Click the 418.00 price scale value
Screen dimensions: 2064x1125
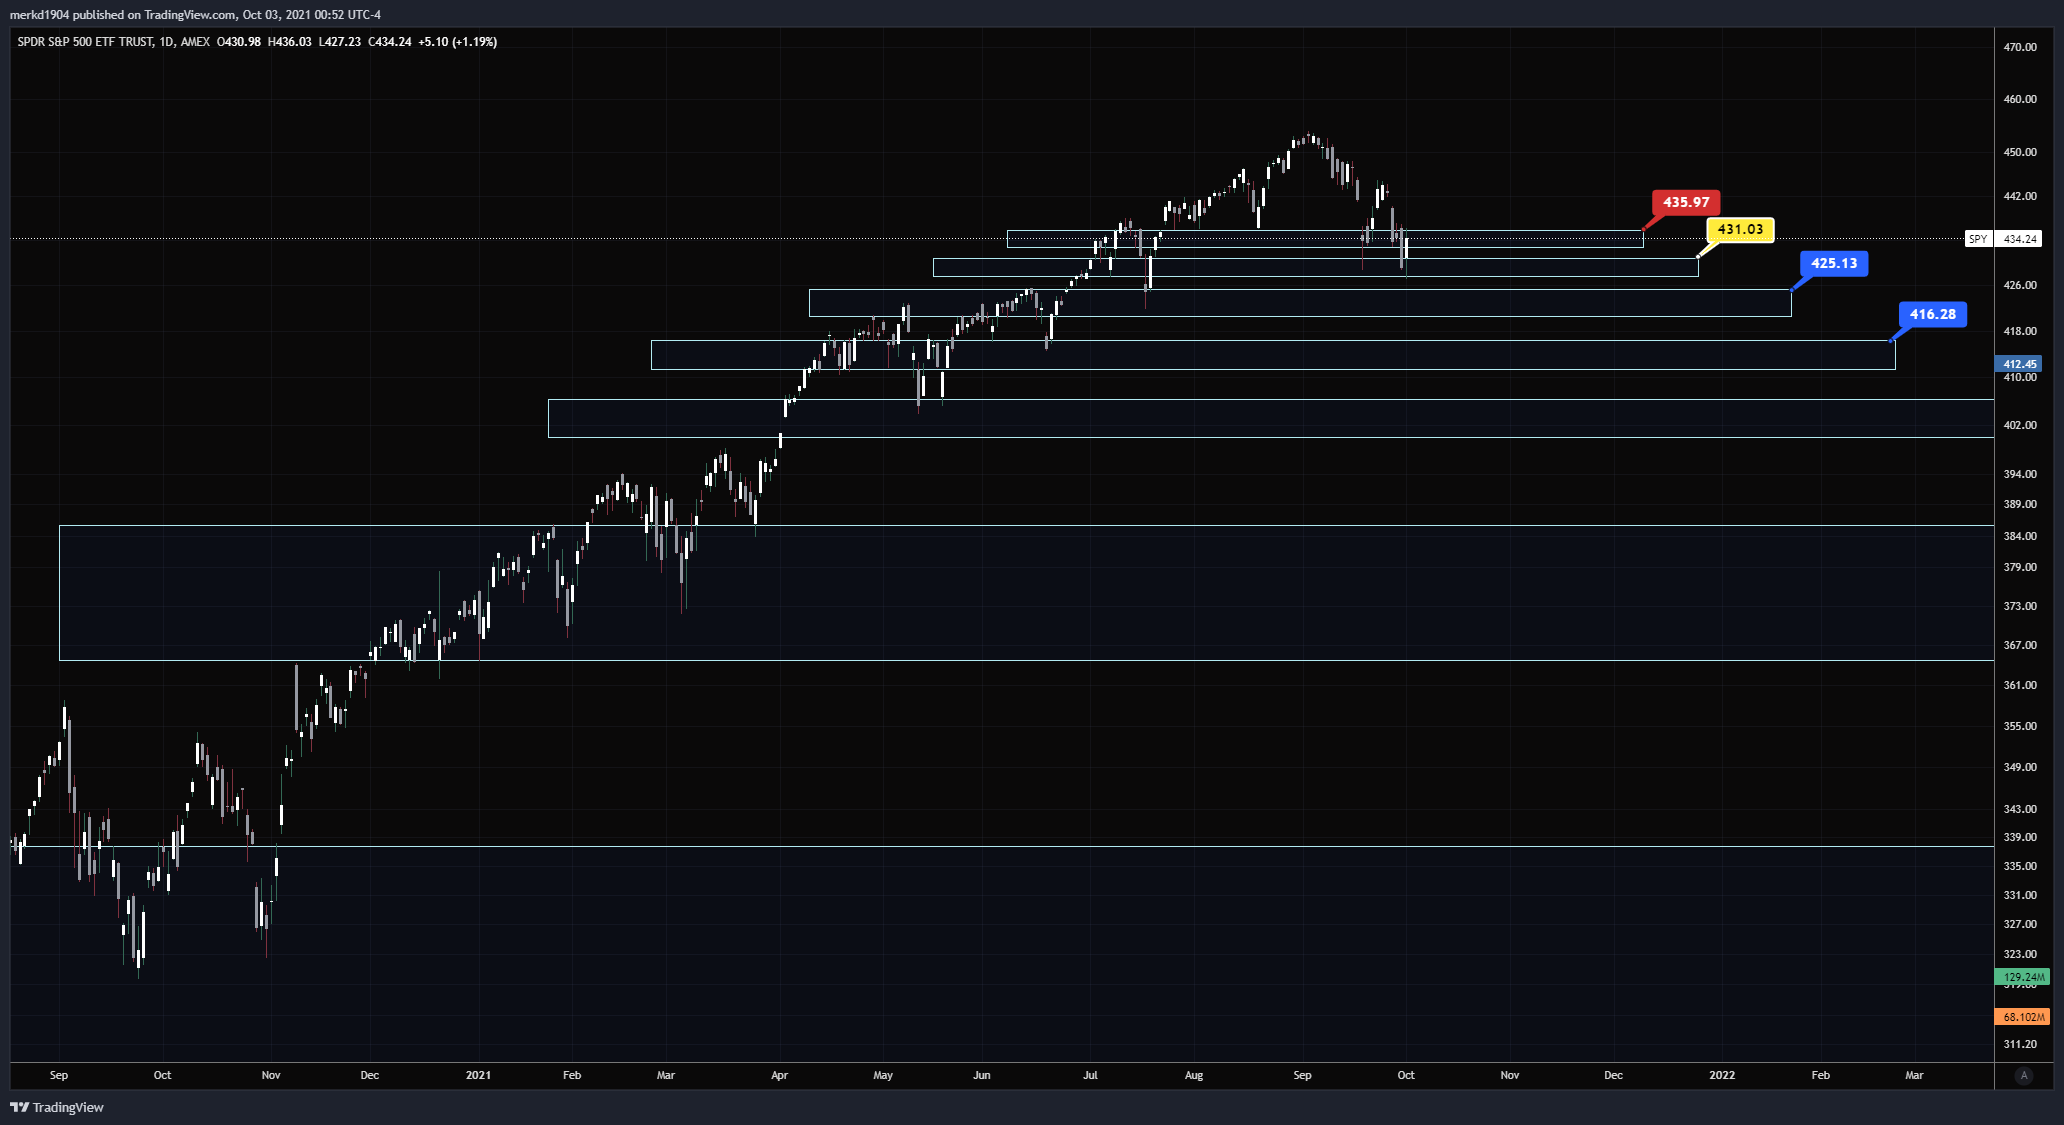2020,331
